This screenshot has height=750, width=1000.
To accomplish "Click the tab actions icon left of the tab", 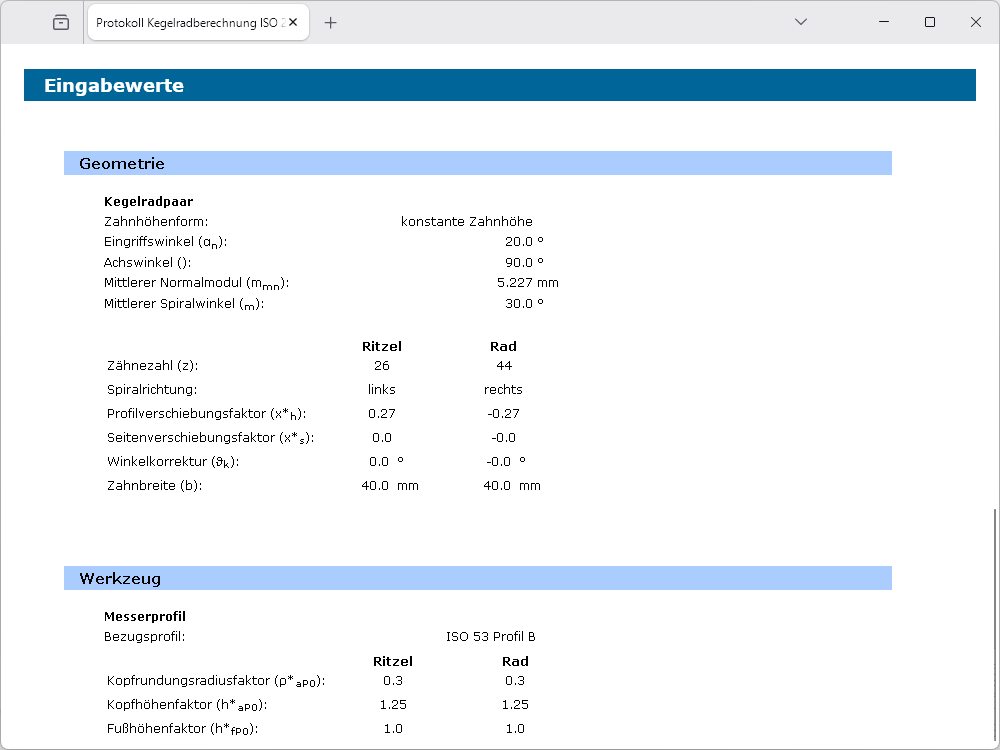I will [x=61, y=22].
